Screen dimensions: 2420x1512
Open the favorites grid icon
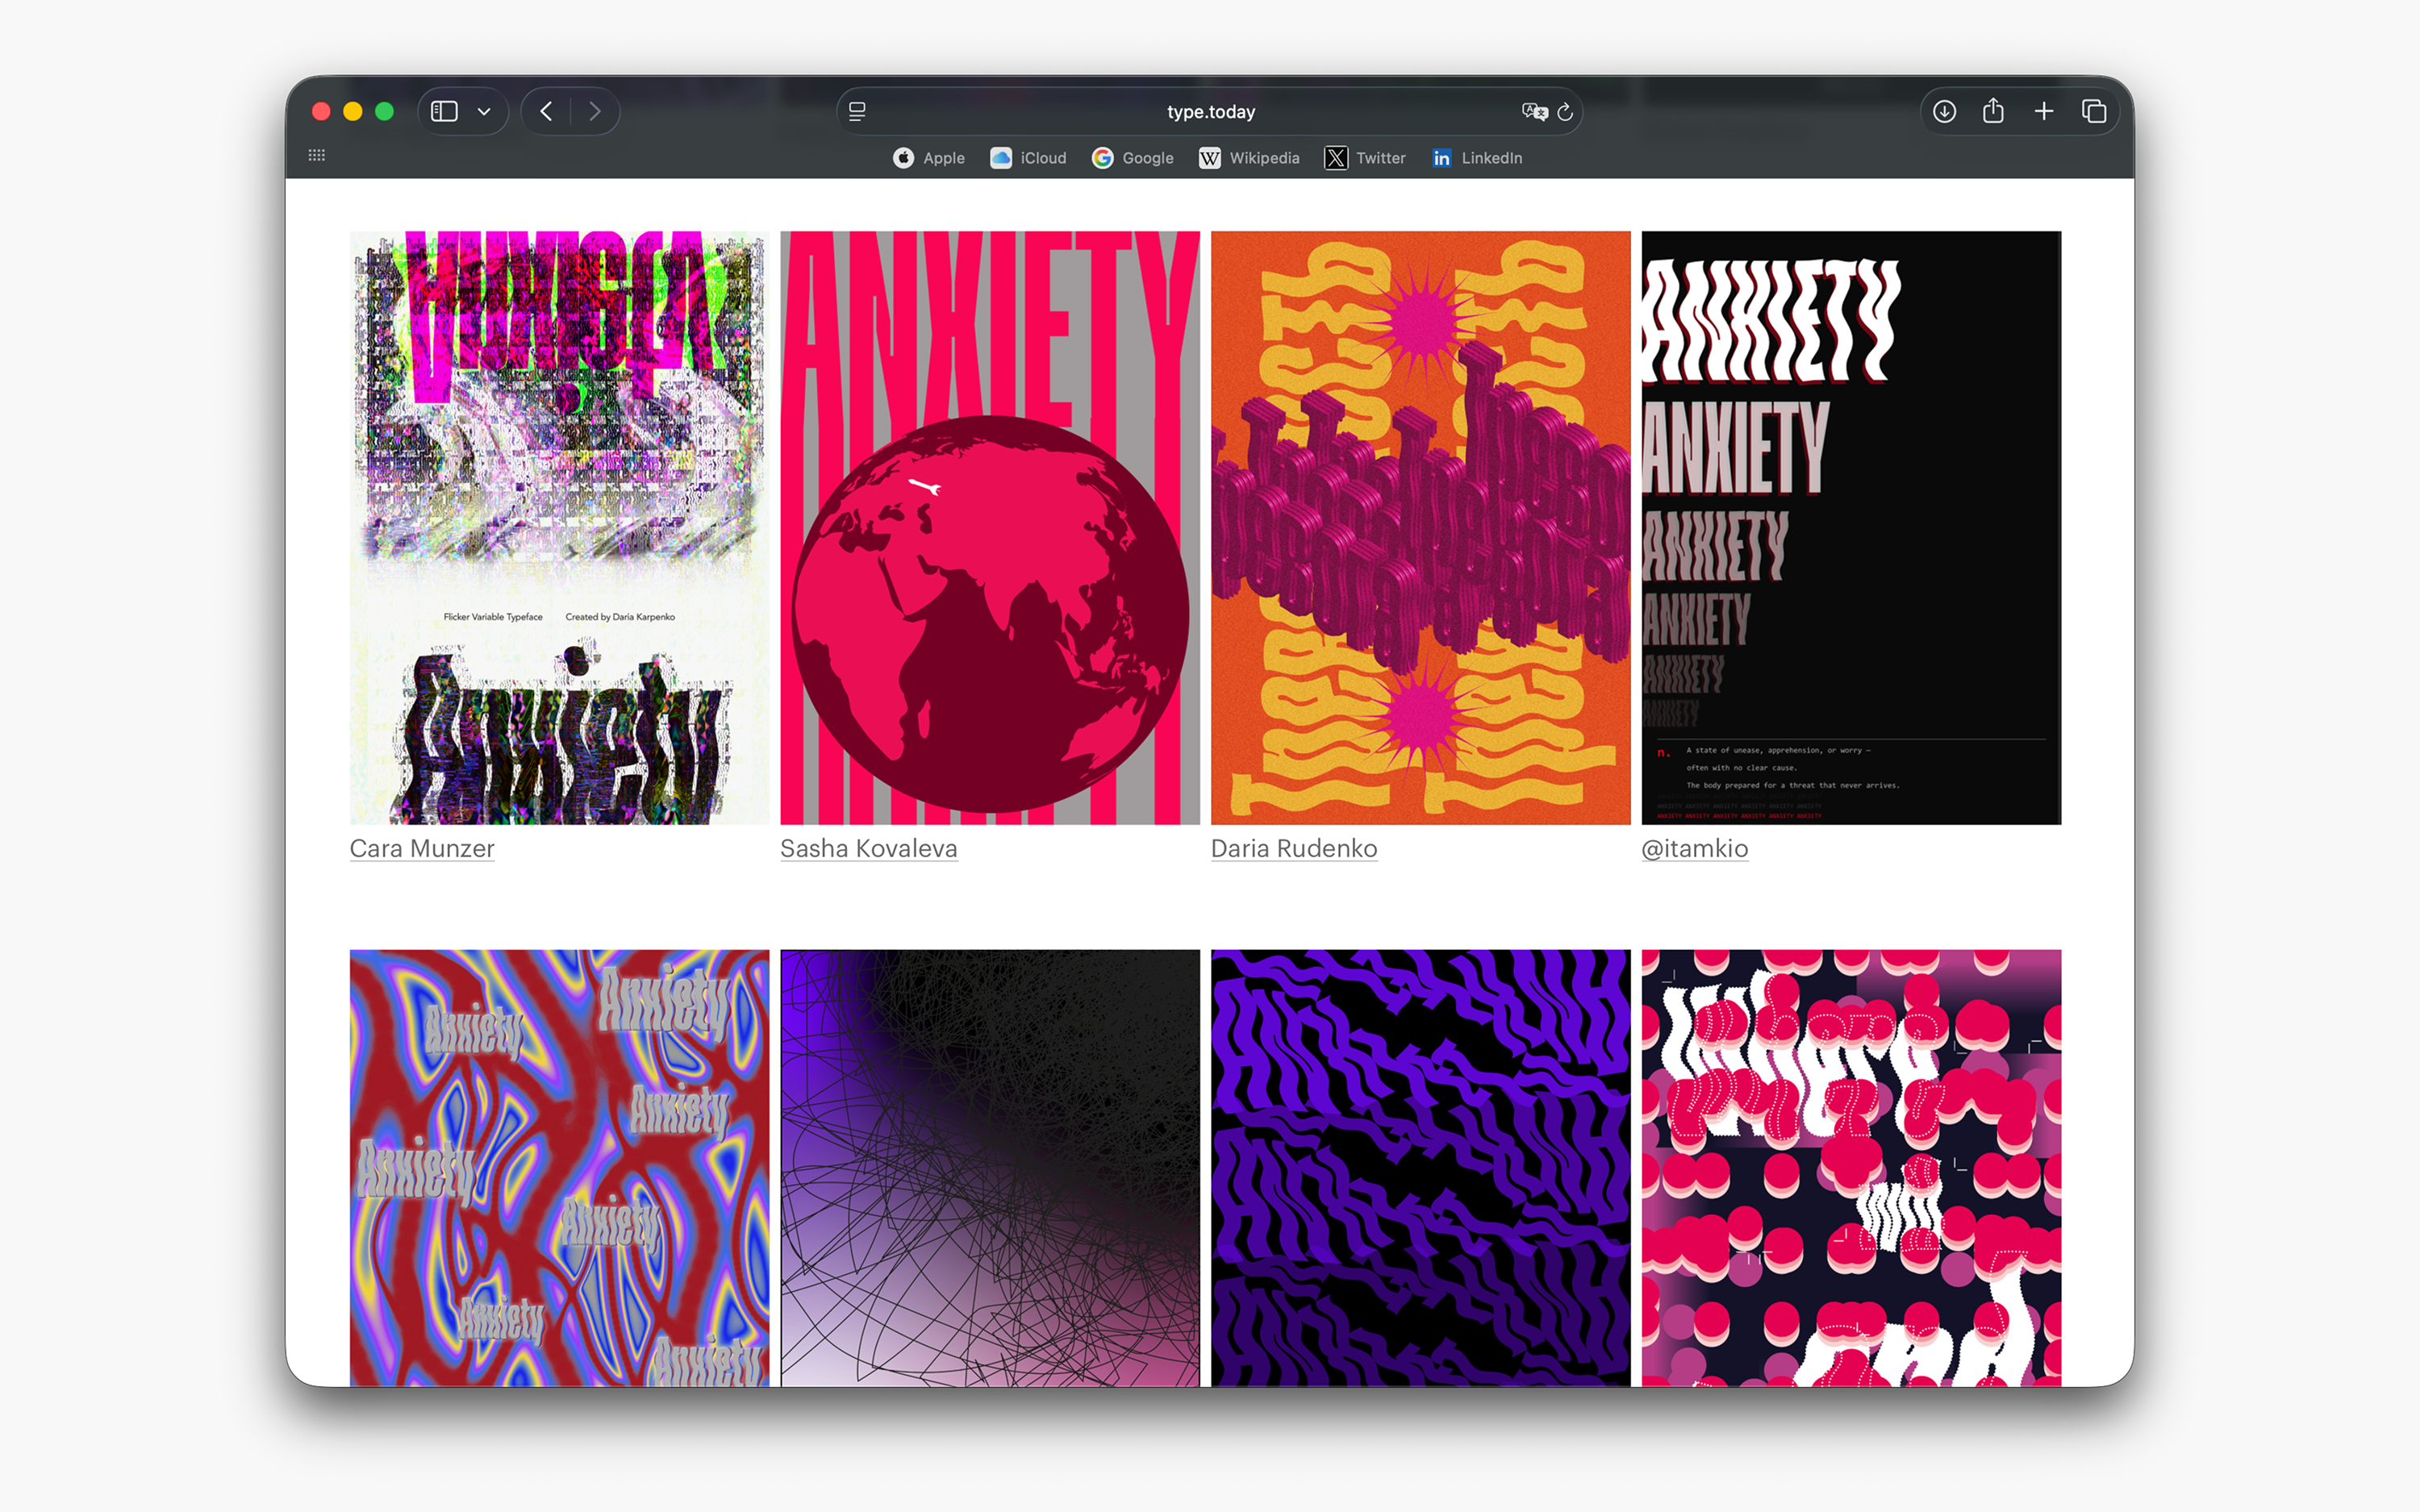pos(317,155)
